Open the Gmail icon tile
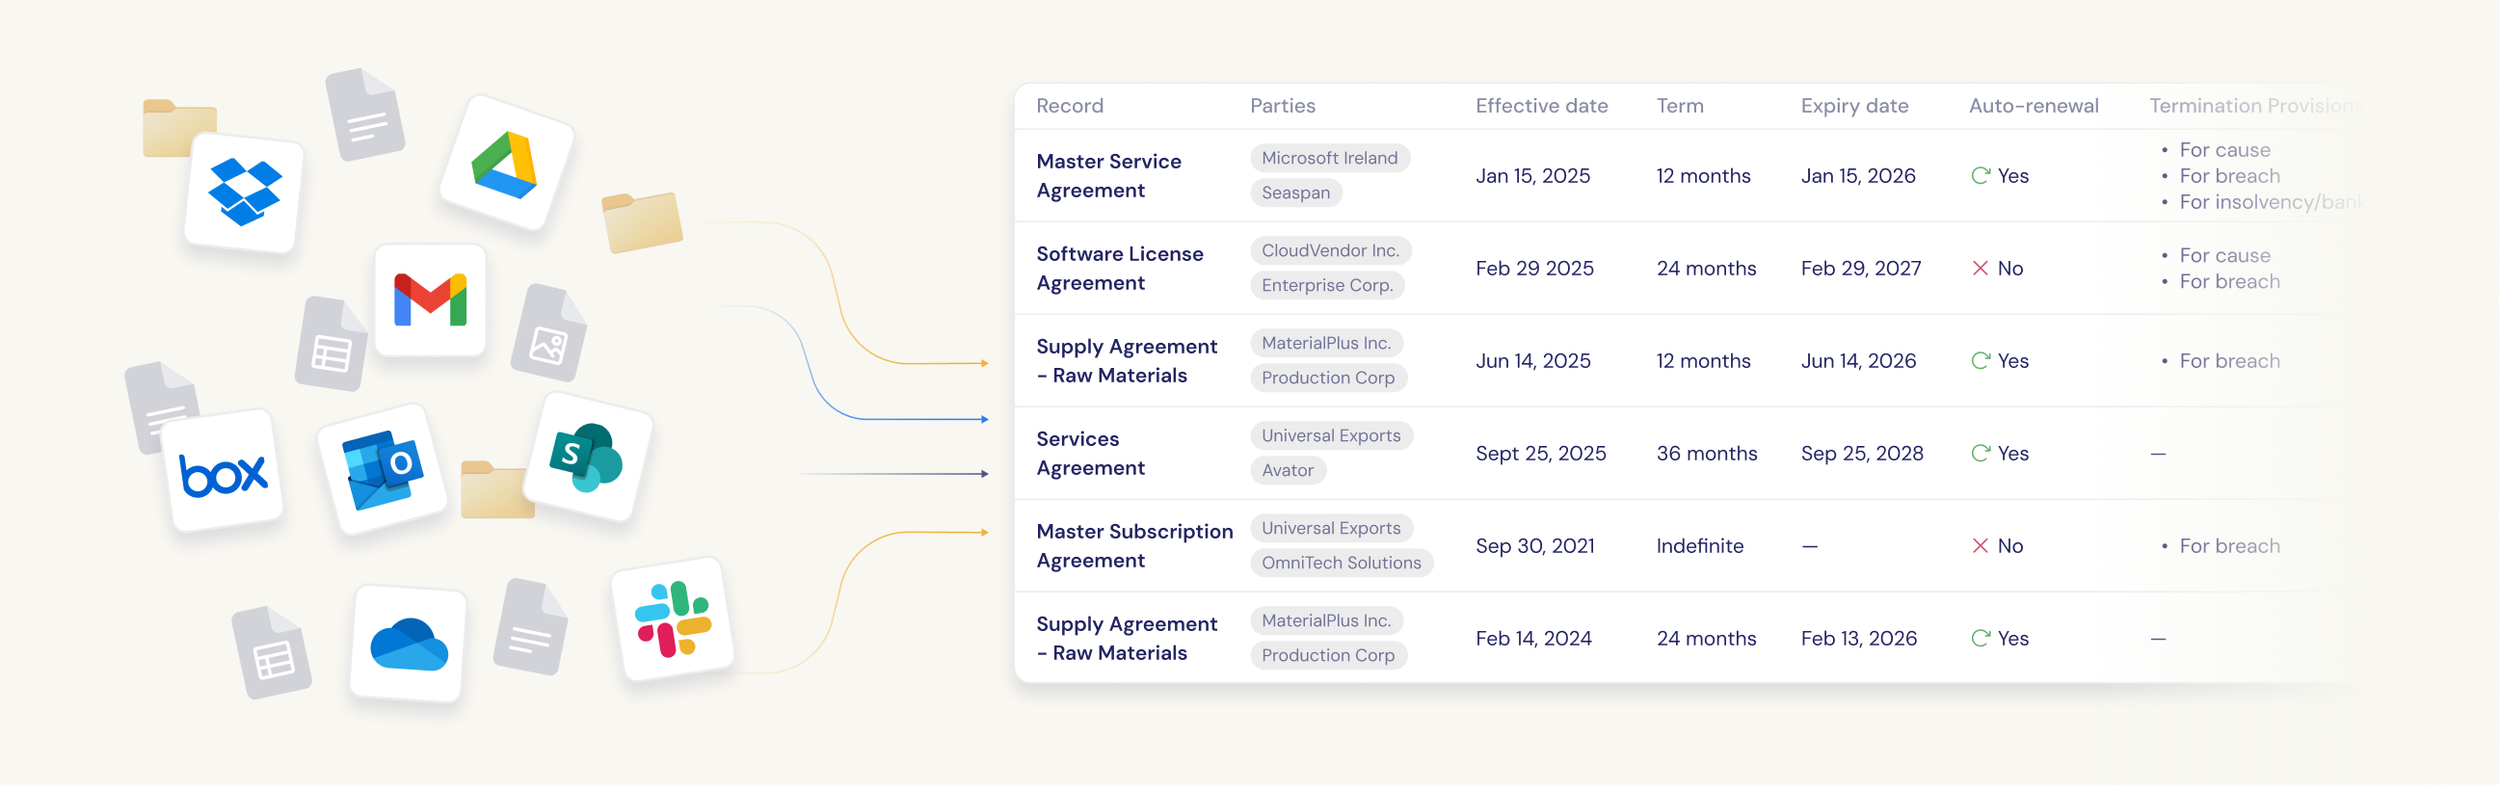This screenshot has height=785, width=2500. [x=430, y=300]
